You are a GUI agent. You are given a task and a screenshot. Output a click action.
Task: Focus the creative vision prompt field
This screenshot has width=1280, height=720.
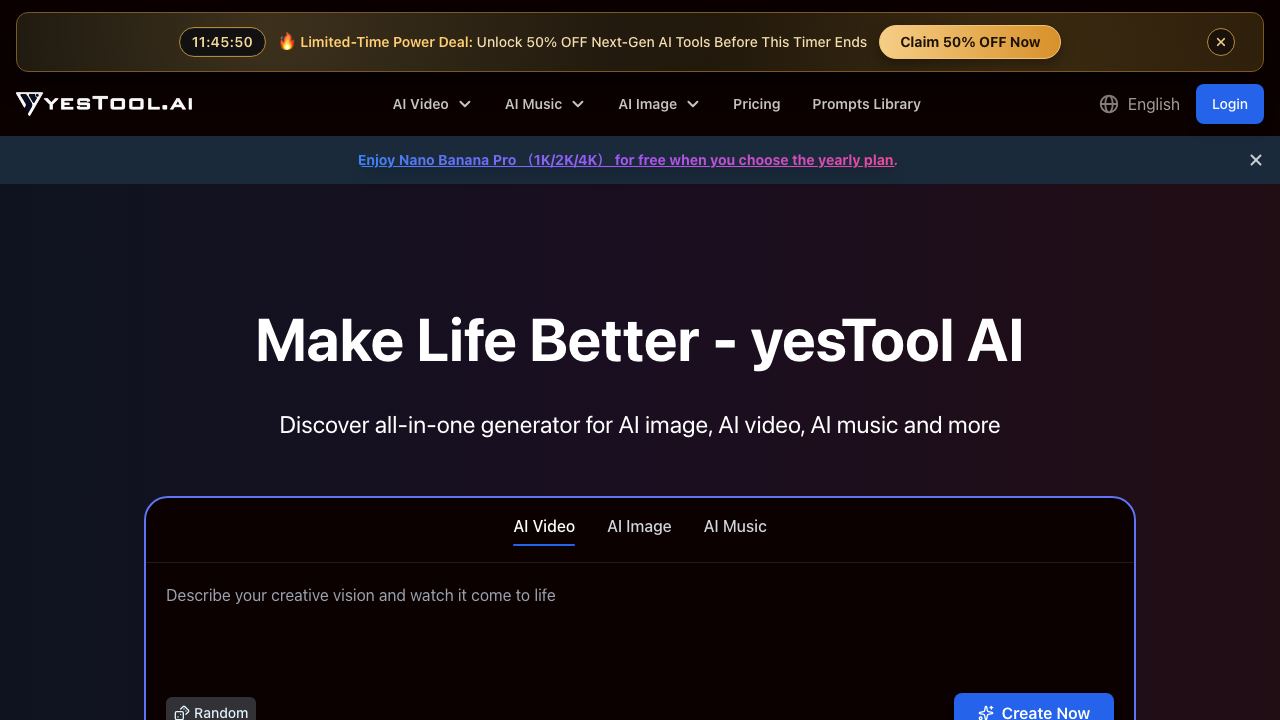640,625
